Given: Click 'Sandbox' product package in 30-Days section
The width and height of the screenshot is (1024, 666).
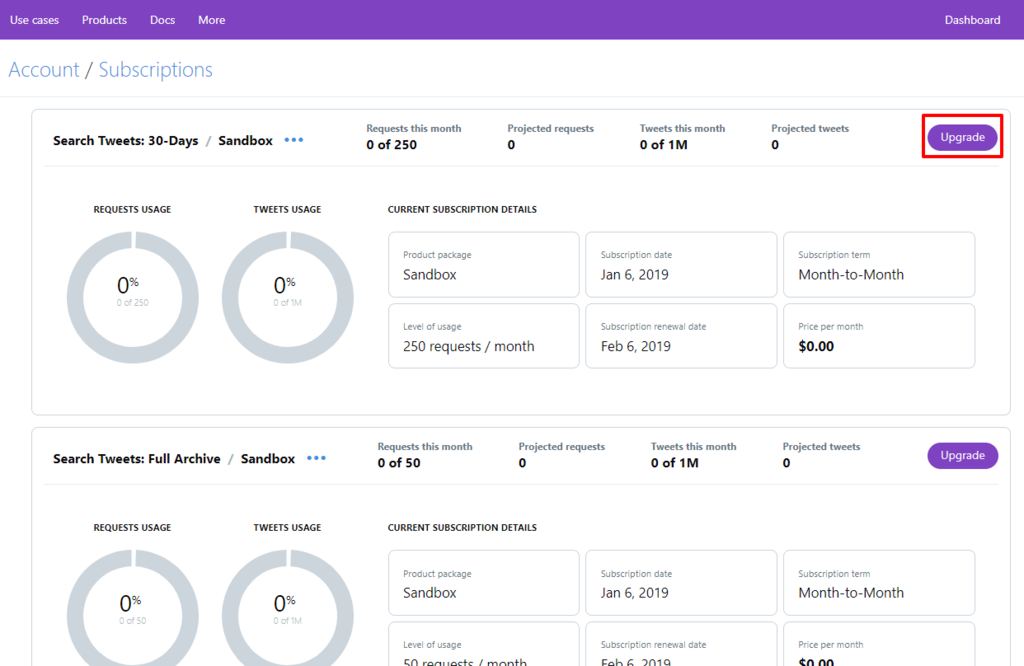Looking at the screenshot, I should (430, 274).
